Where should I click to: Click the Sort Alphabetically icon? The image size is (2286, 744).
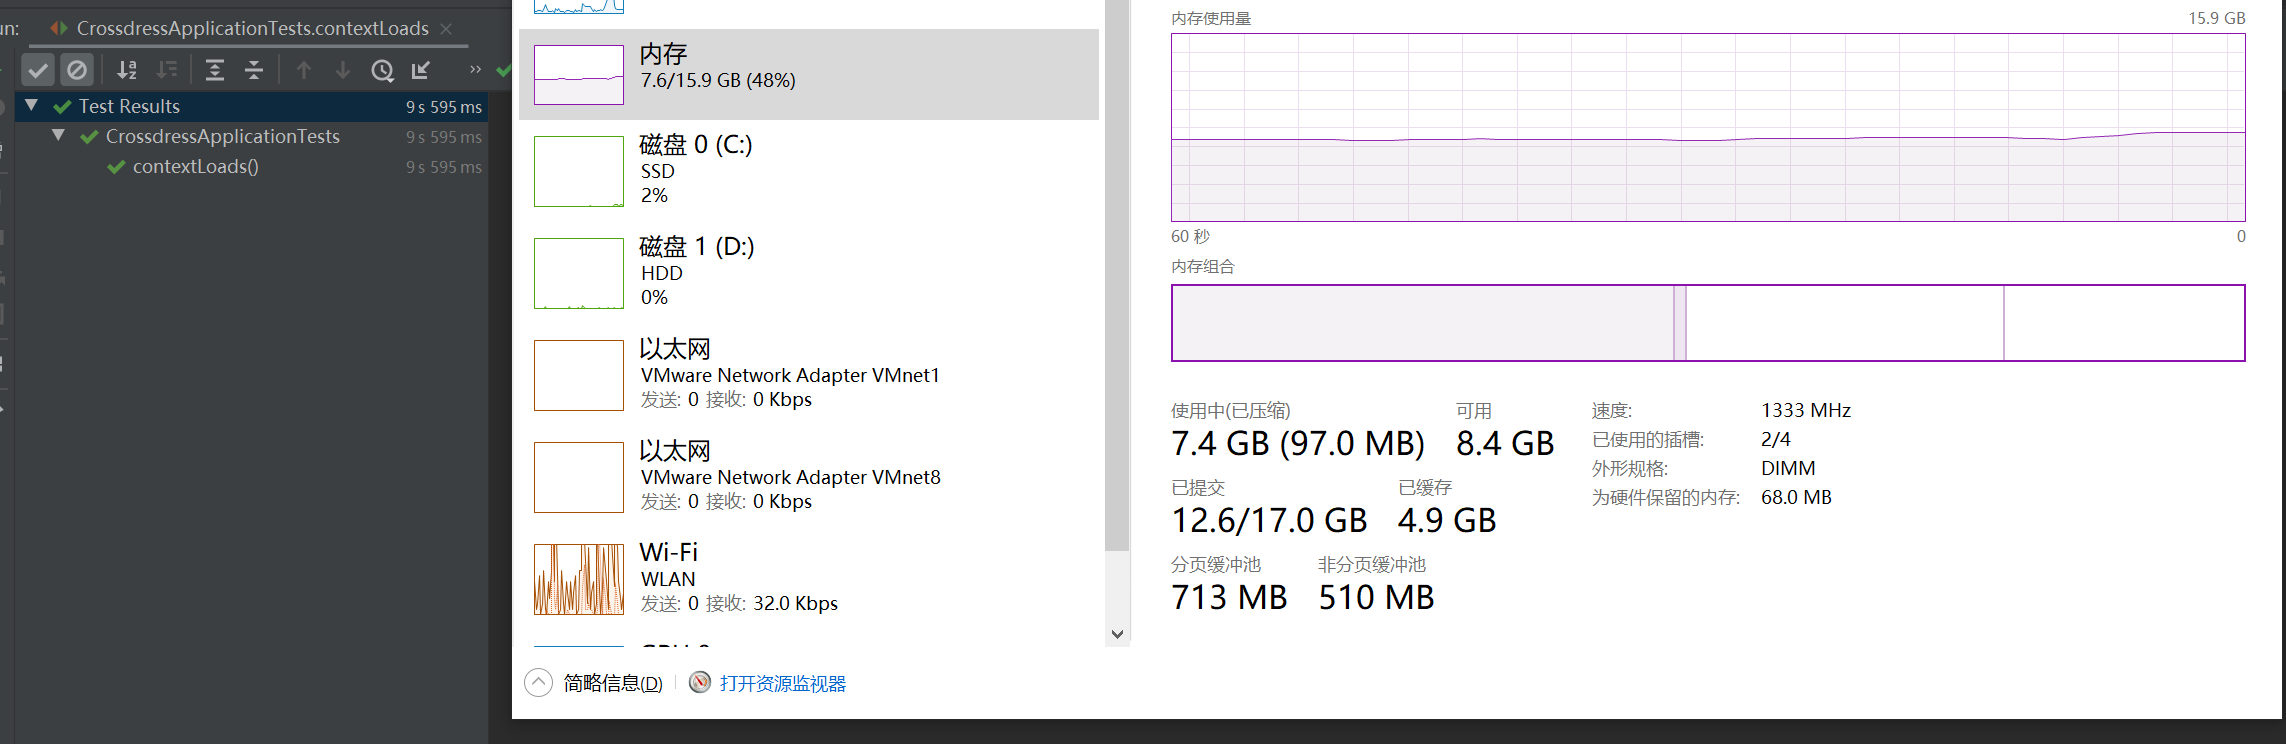coord(127,70)
